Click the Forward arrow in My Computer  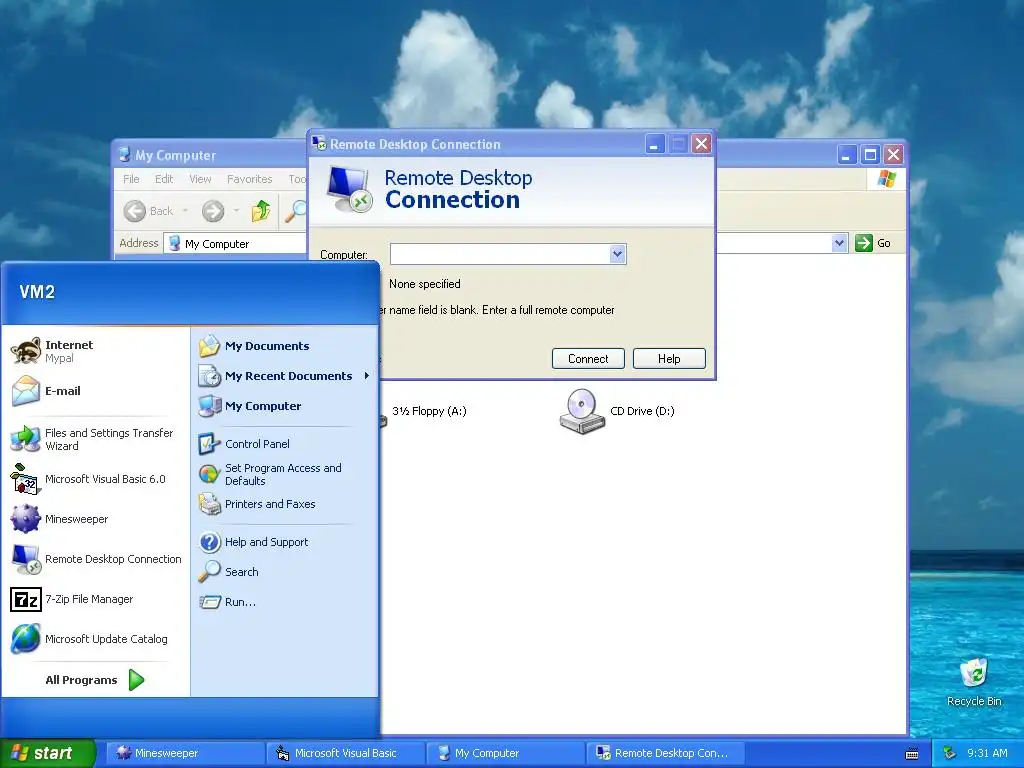coord(213,211)
